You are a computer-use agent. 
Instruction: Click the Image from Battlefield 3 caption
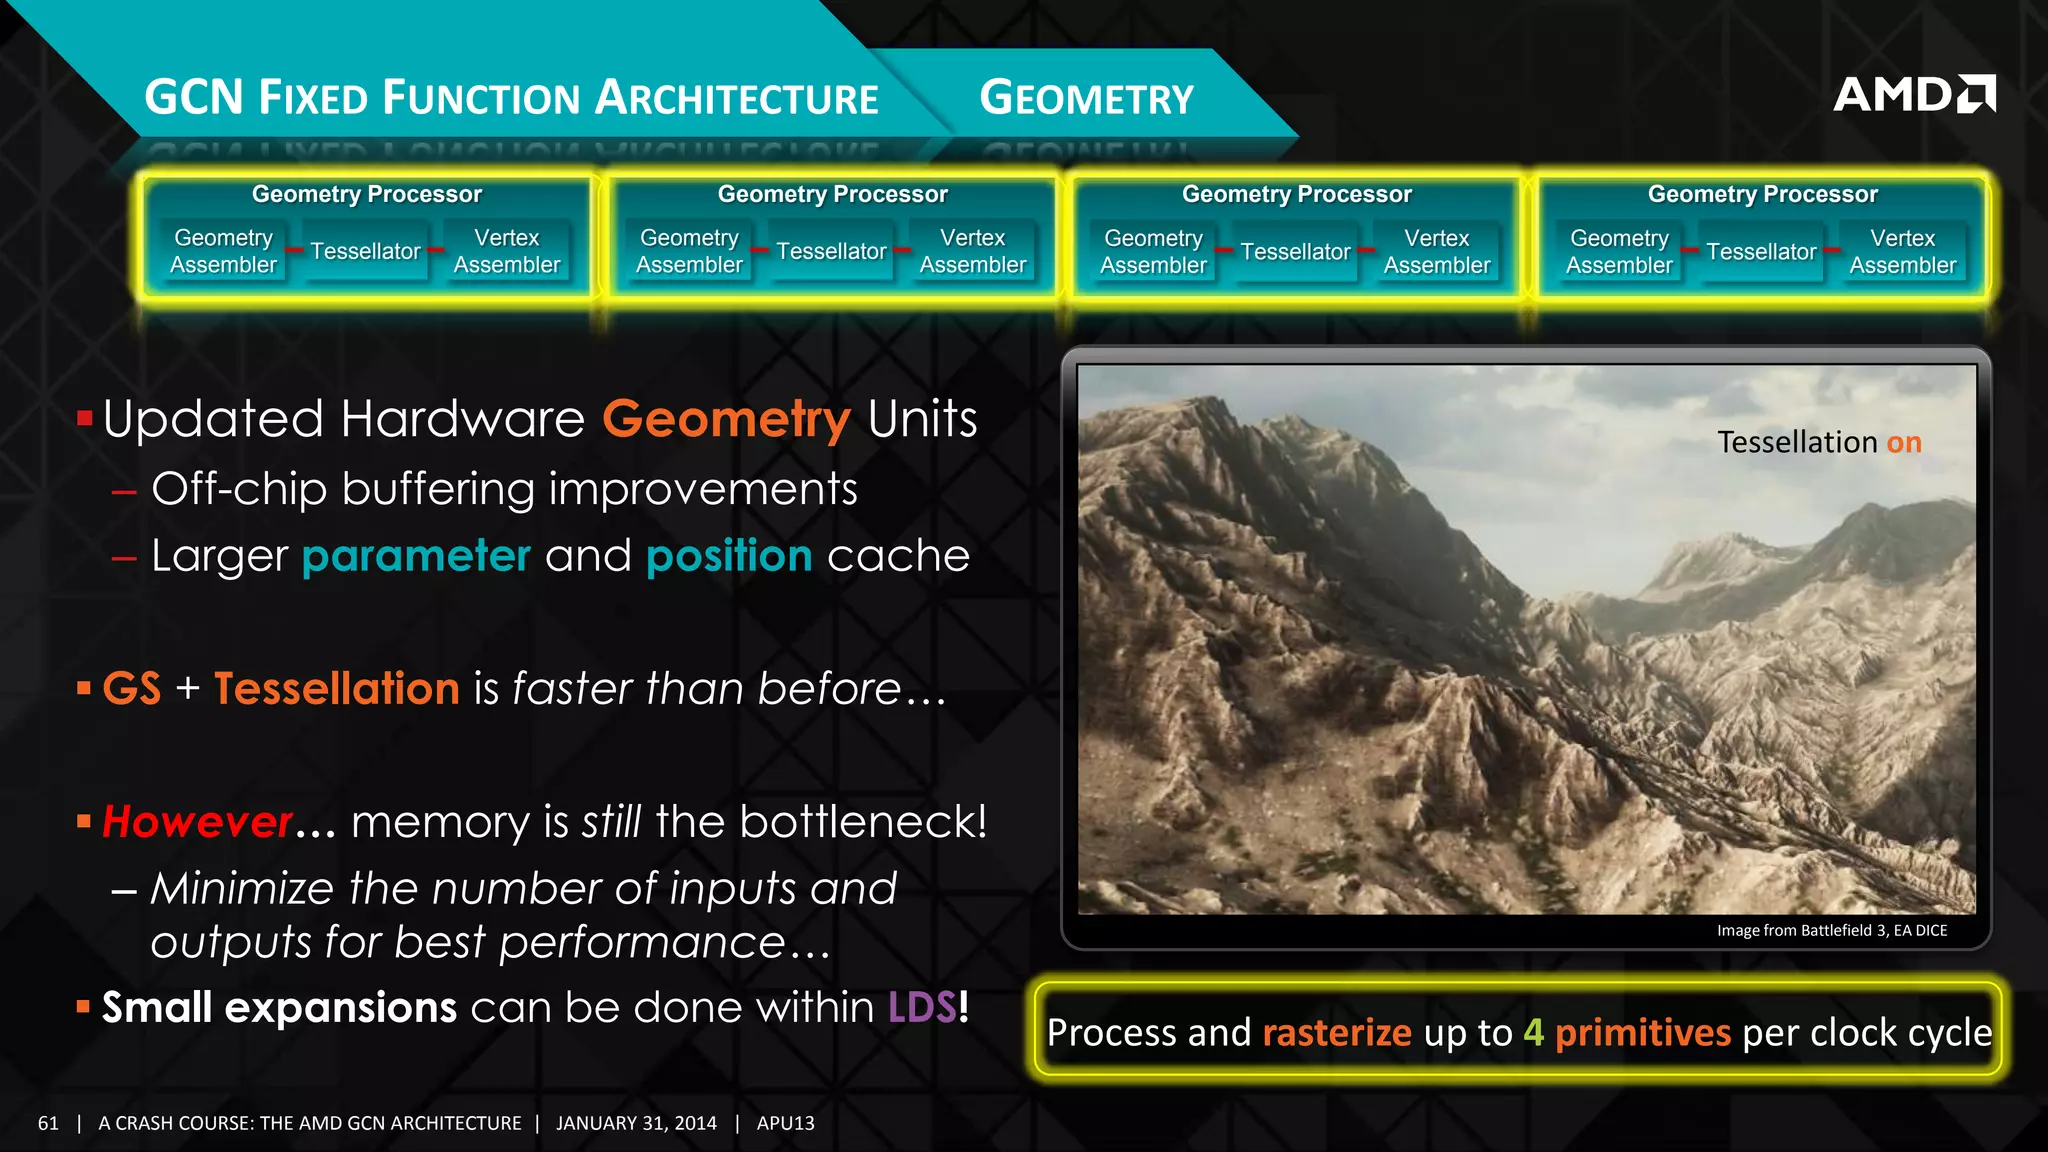1831,930
